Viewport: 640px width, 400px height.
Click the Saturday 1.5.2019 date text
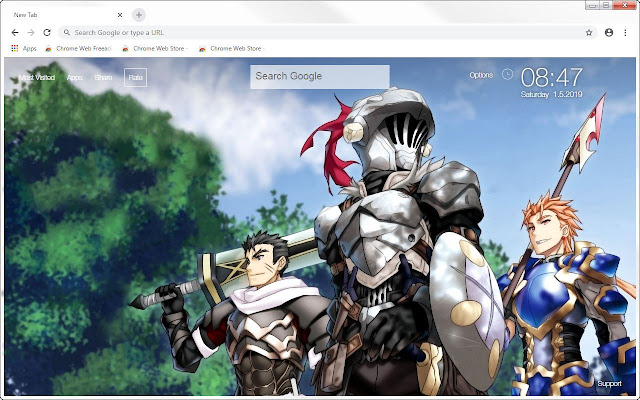(551, 94)
